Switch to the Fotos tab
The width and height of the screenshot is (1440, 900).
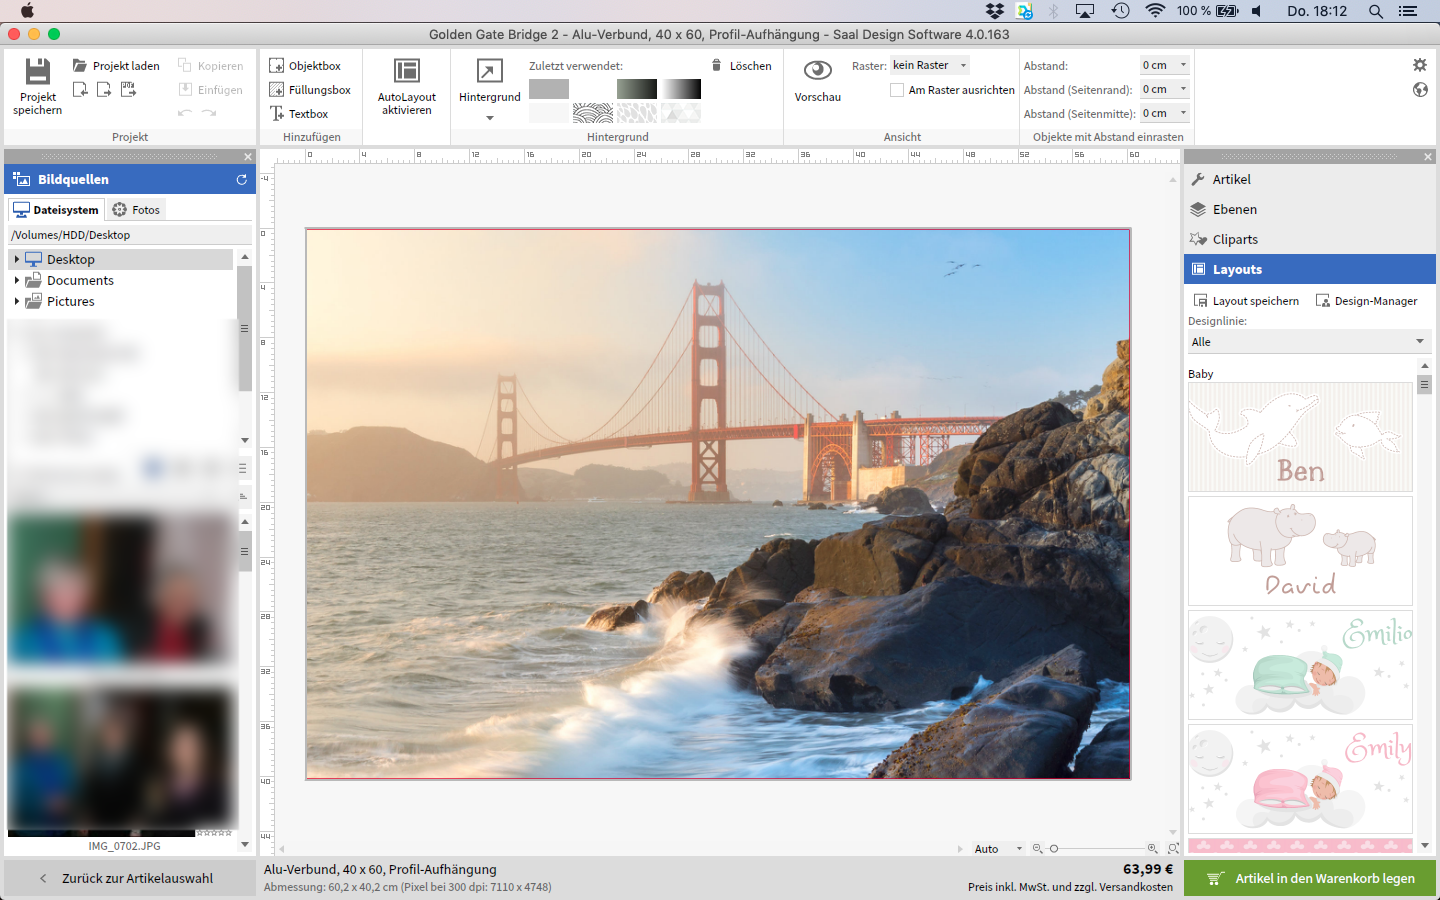click(136, 210)
